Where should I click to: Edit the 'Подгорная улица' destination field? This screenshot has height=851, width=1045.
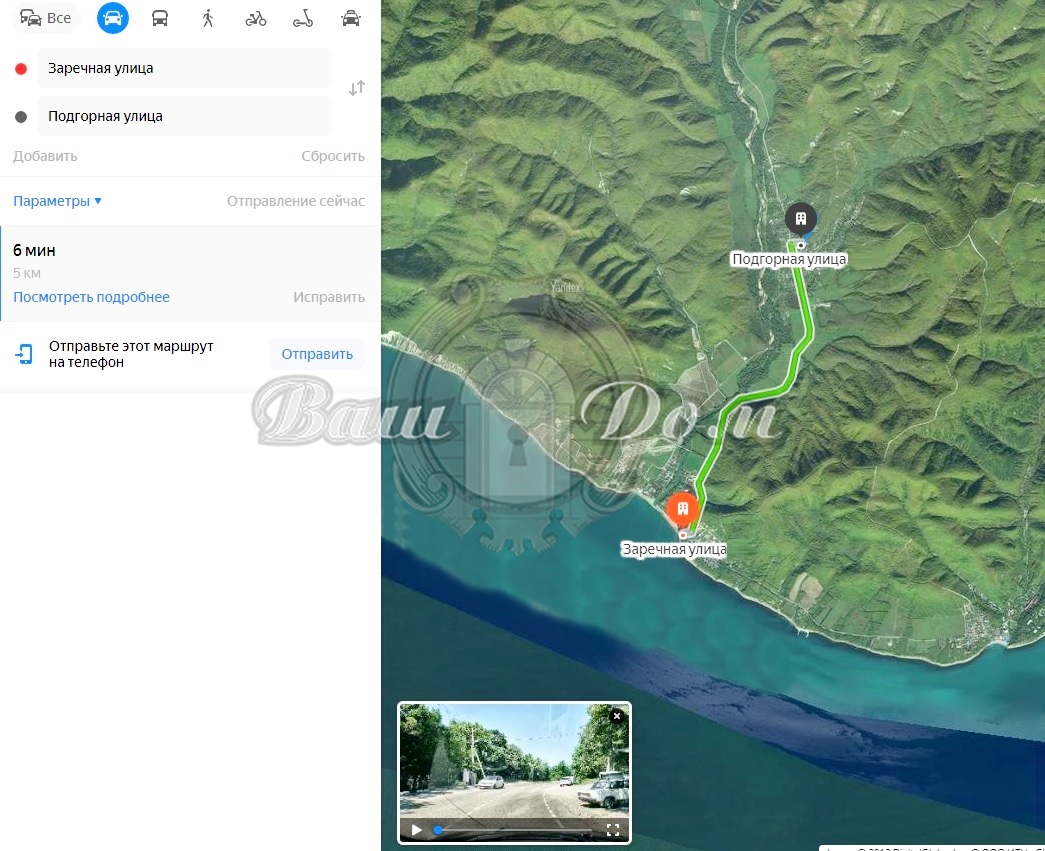[x=185, y=116]
